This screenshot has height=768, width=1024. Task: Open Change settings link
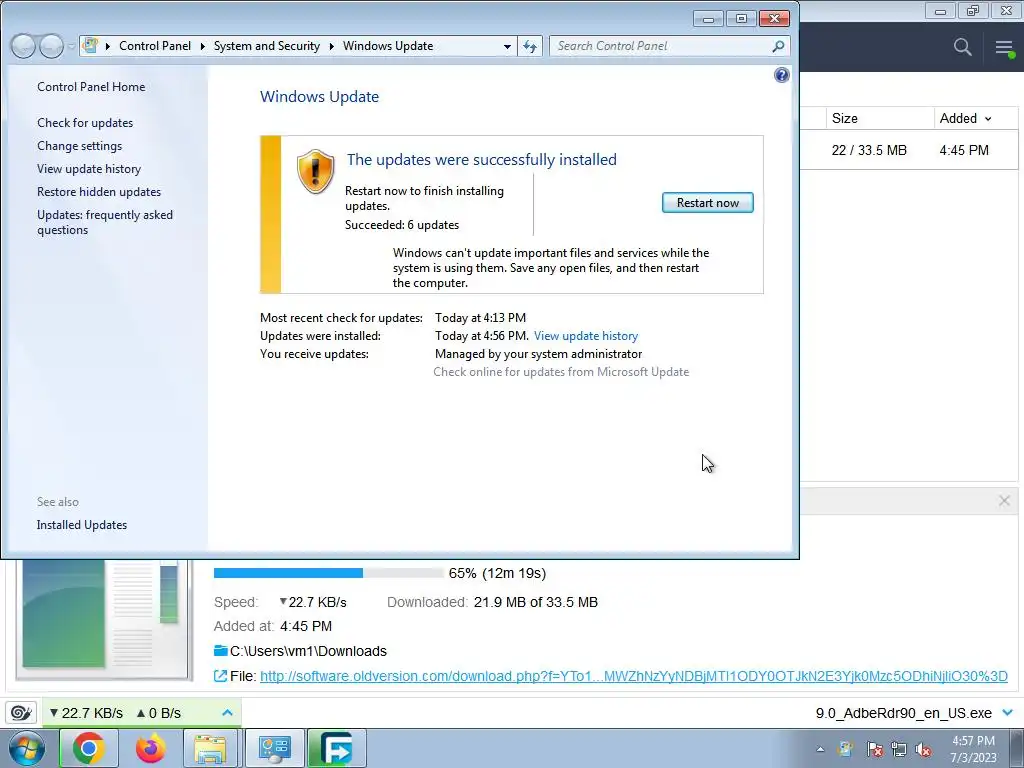coord(80,146)
